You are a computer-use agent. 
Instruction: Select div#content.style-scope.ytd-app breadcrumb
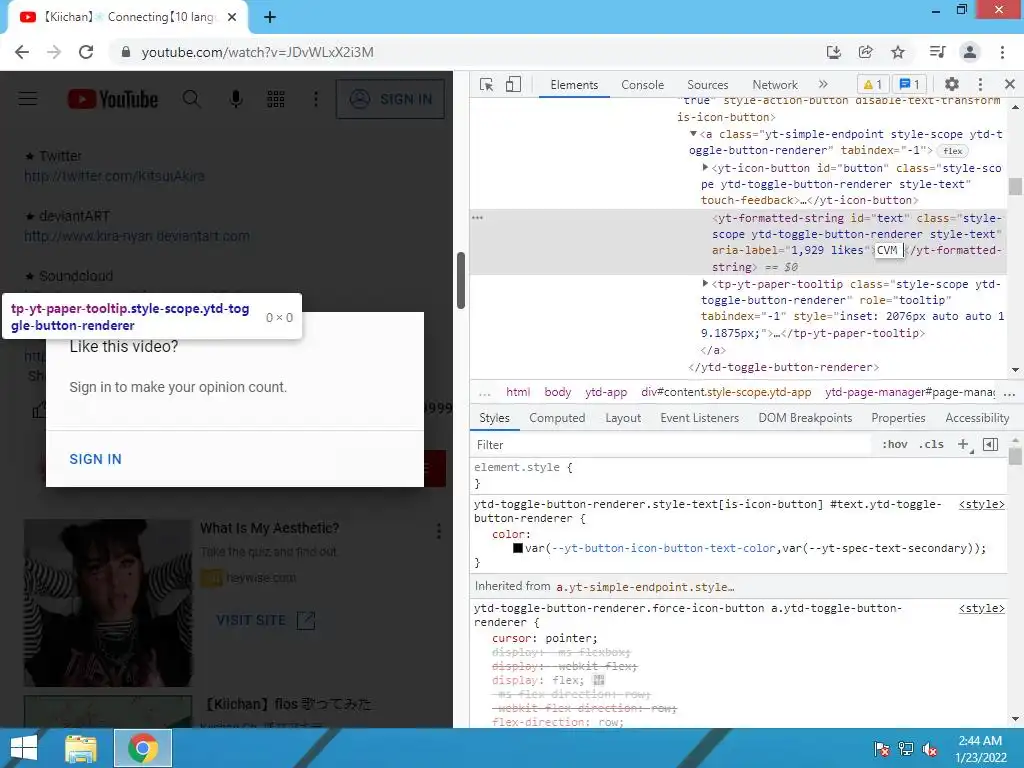pyautogui.click(x=726, y=392)
